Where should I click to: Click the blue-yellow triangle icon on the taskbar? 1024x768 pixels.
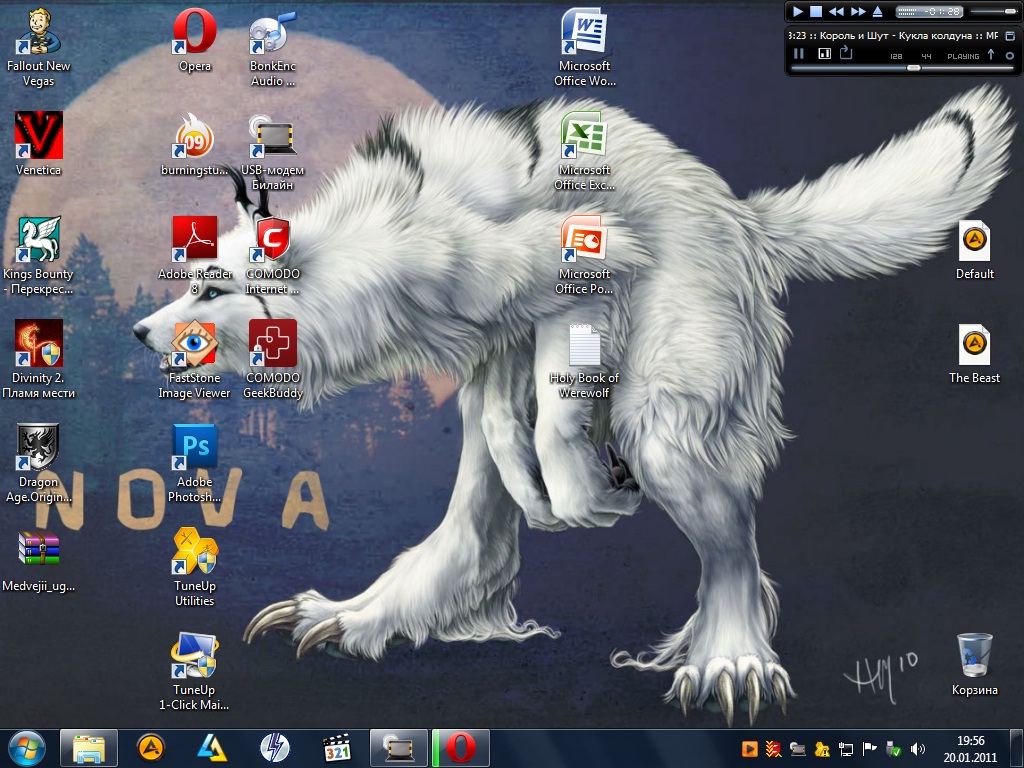(213, 748)
